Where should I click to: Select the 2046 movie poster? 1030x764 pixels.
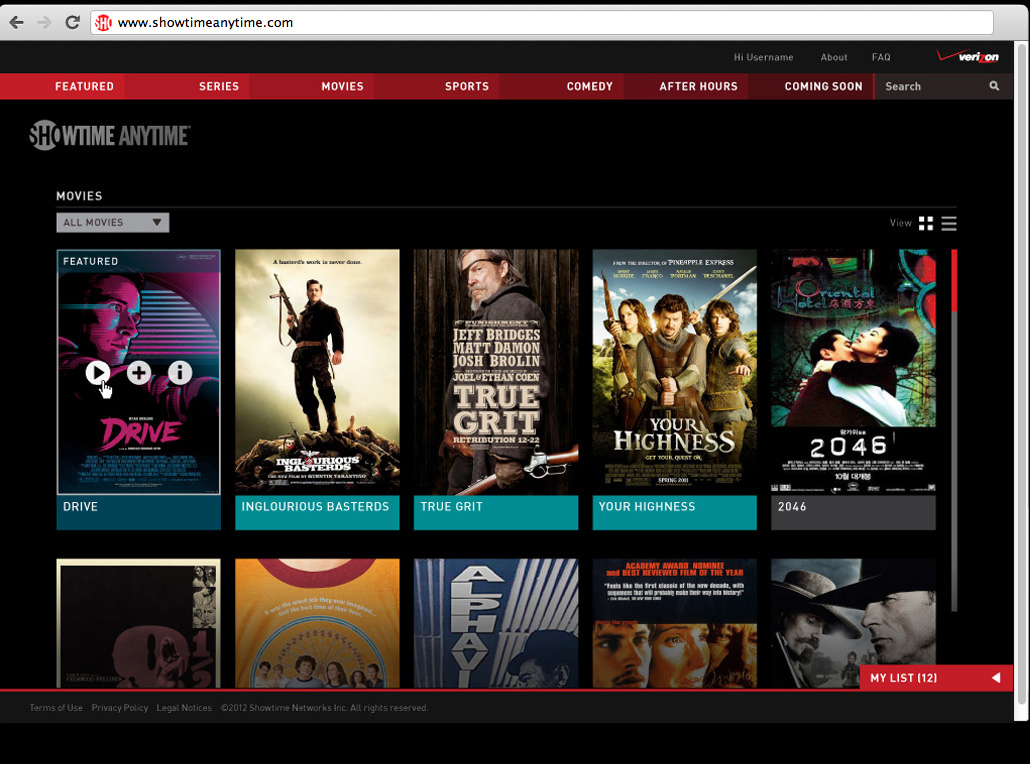click(853, 372)
